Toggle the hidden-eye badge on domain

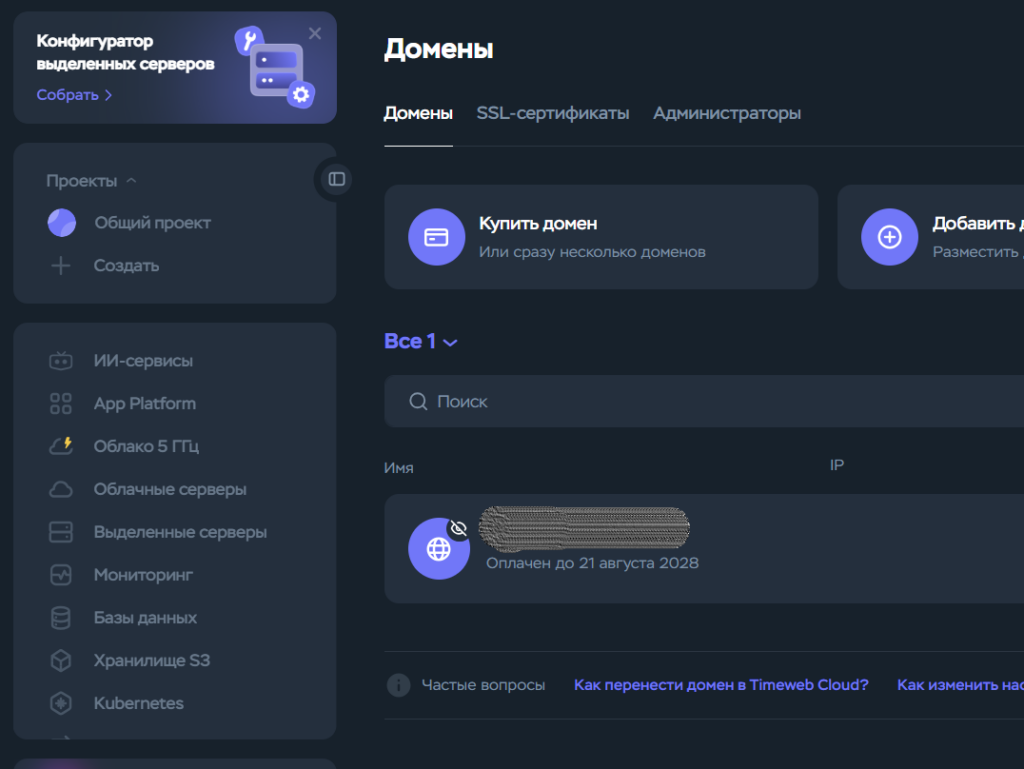pos(458,528)
